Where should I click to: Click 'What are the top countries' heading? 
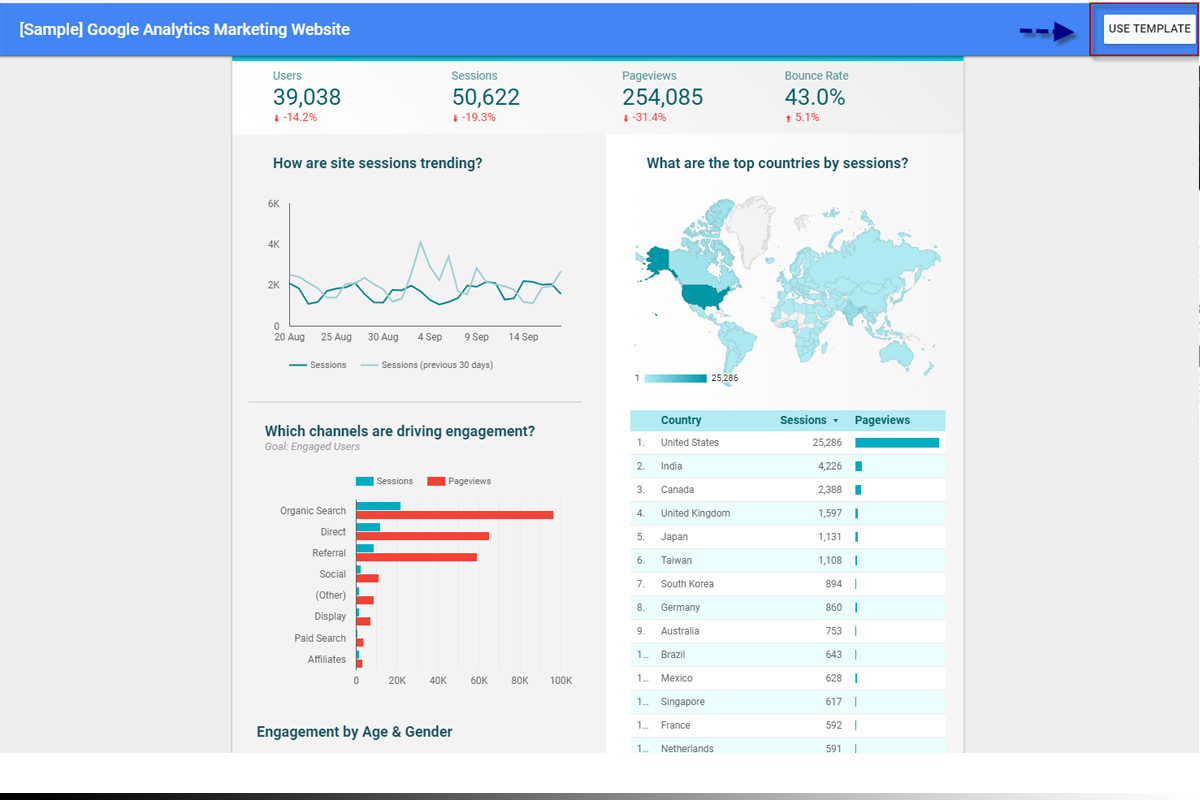(x=778, y=163)
